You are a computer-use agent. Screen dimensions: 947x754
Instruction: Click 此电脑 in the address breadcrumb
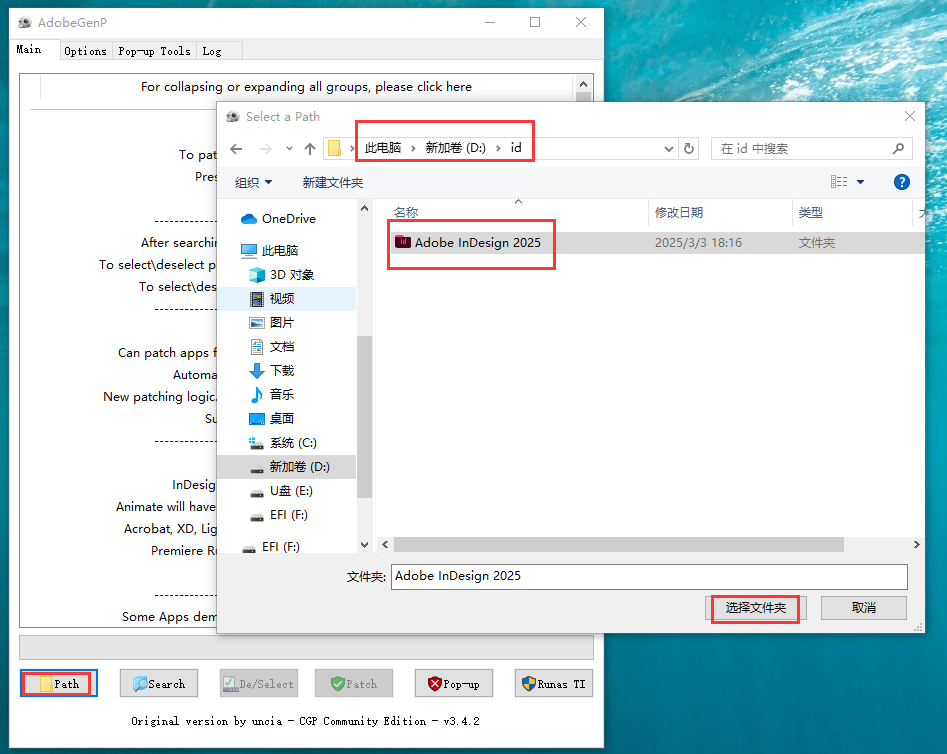pyautogui.click(x=383, y=148)
